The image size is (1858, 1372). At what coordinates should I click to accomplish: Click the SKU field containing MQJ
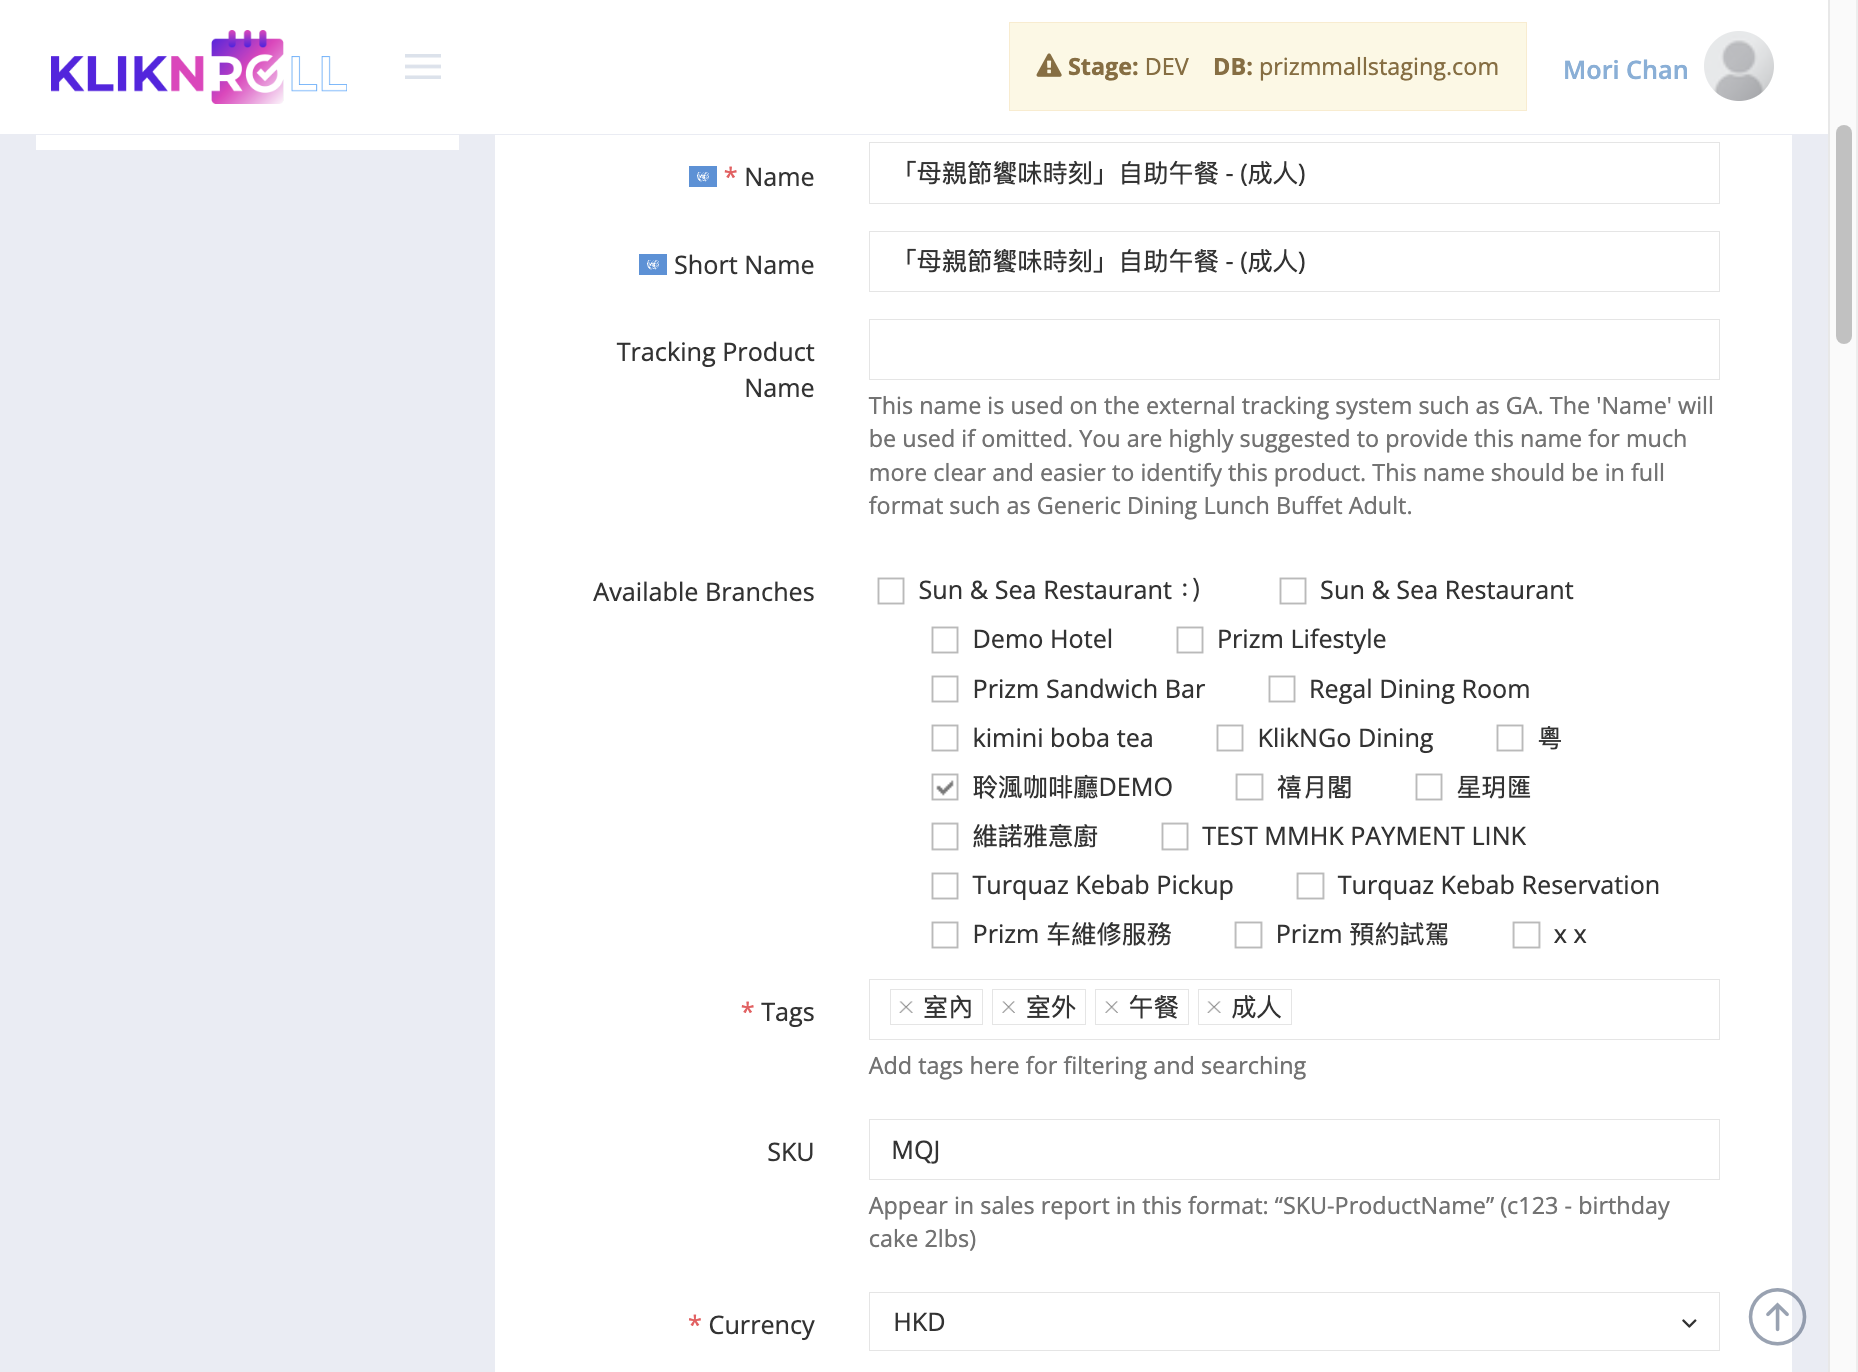click(x=1294, y=1150)
